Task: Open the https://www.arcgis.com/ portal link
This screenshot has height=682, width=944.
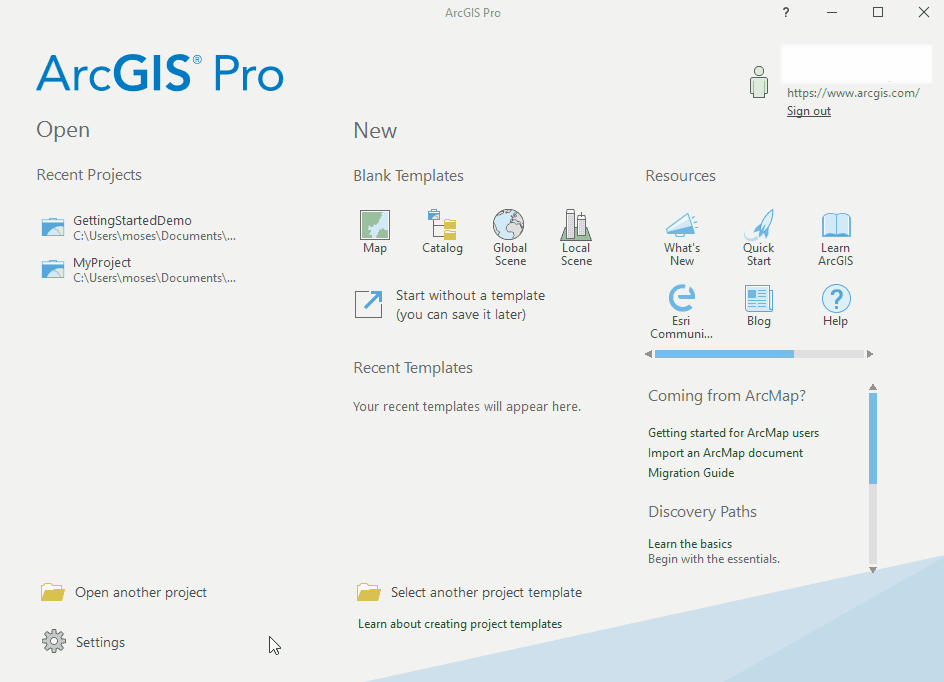Action: (853, 93)
